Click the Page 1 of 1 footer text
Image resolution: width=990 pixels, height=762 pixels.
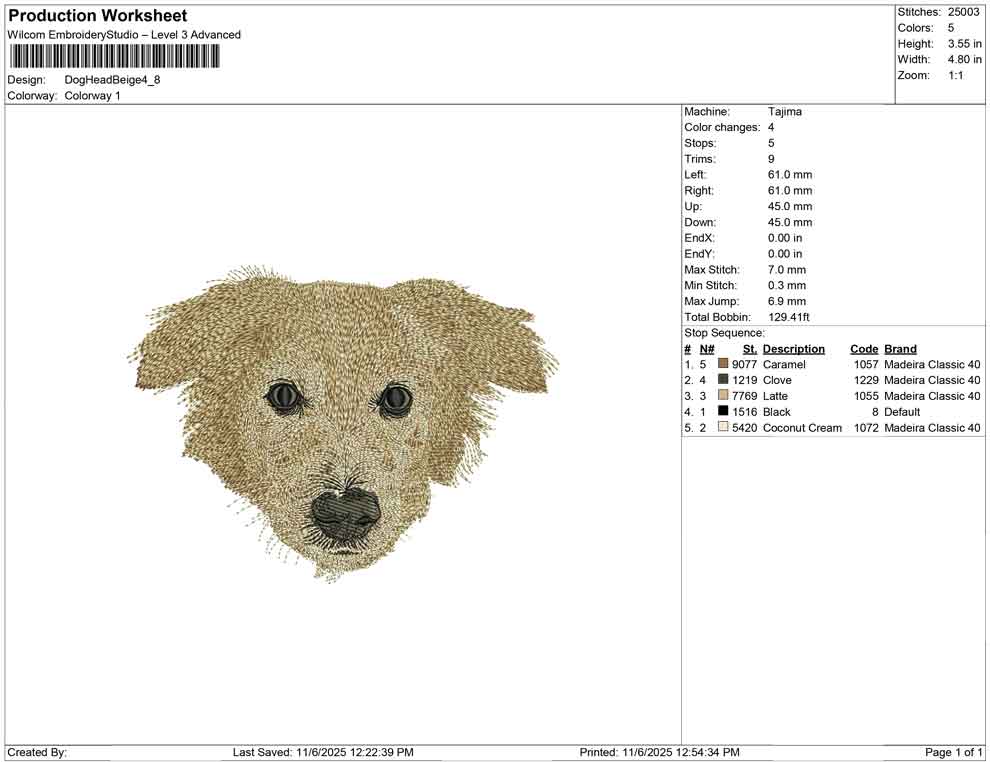click(953, 752)
